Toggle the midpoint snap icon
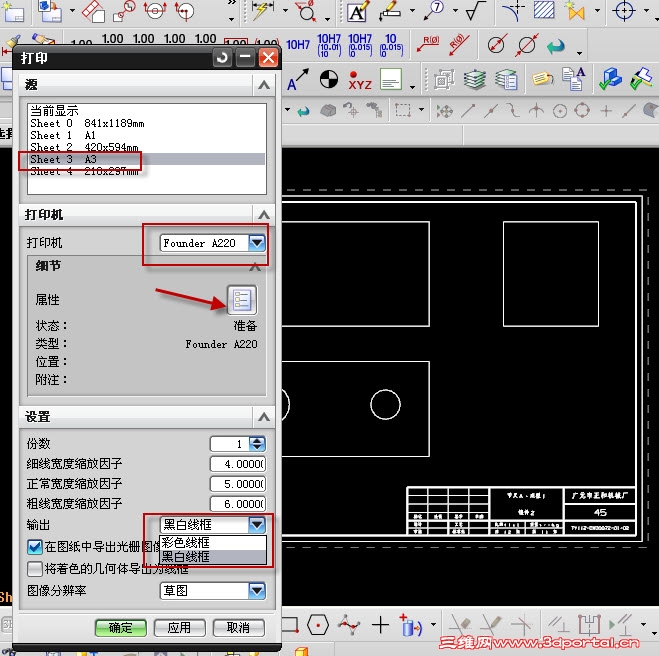This screenshot has height=656, width=659. 490,111
